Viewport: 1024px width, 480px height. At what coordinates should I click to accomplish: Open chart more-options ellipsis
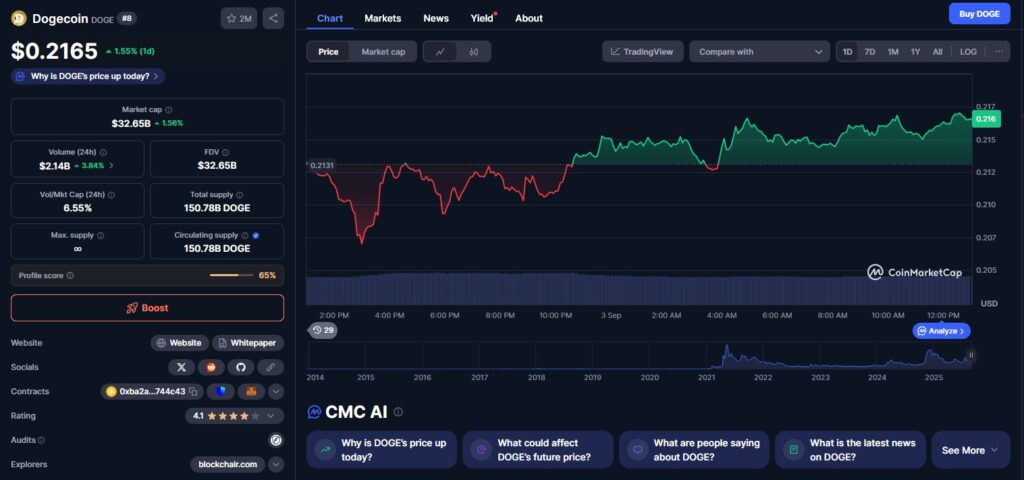point(999,52)
